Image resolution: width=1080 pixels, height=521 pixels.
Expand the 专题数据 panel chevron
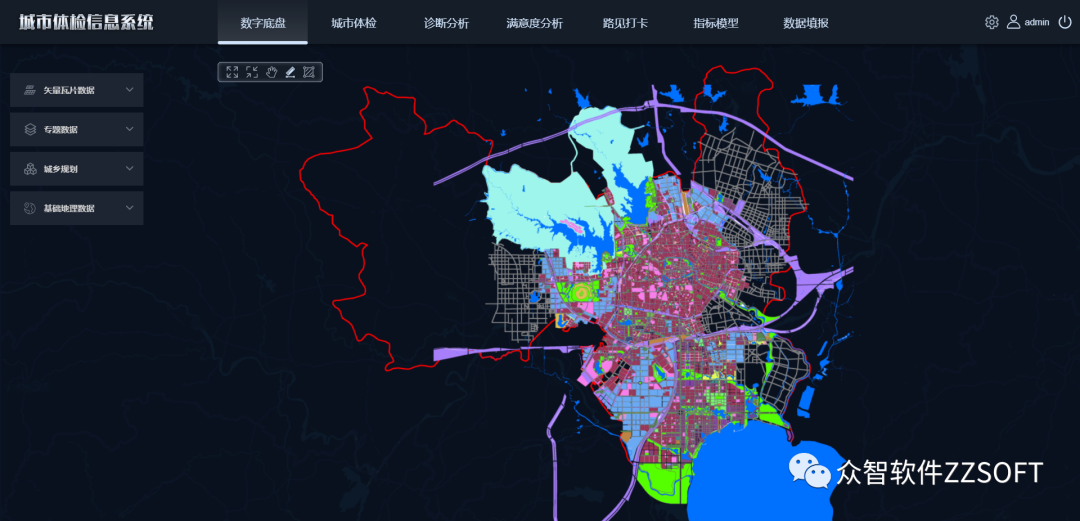130,129
